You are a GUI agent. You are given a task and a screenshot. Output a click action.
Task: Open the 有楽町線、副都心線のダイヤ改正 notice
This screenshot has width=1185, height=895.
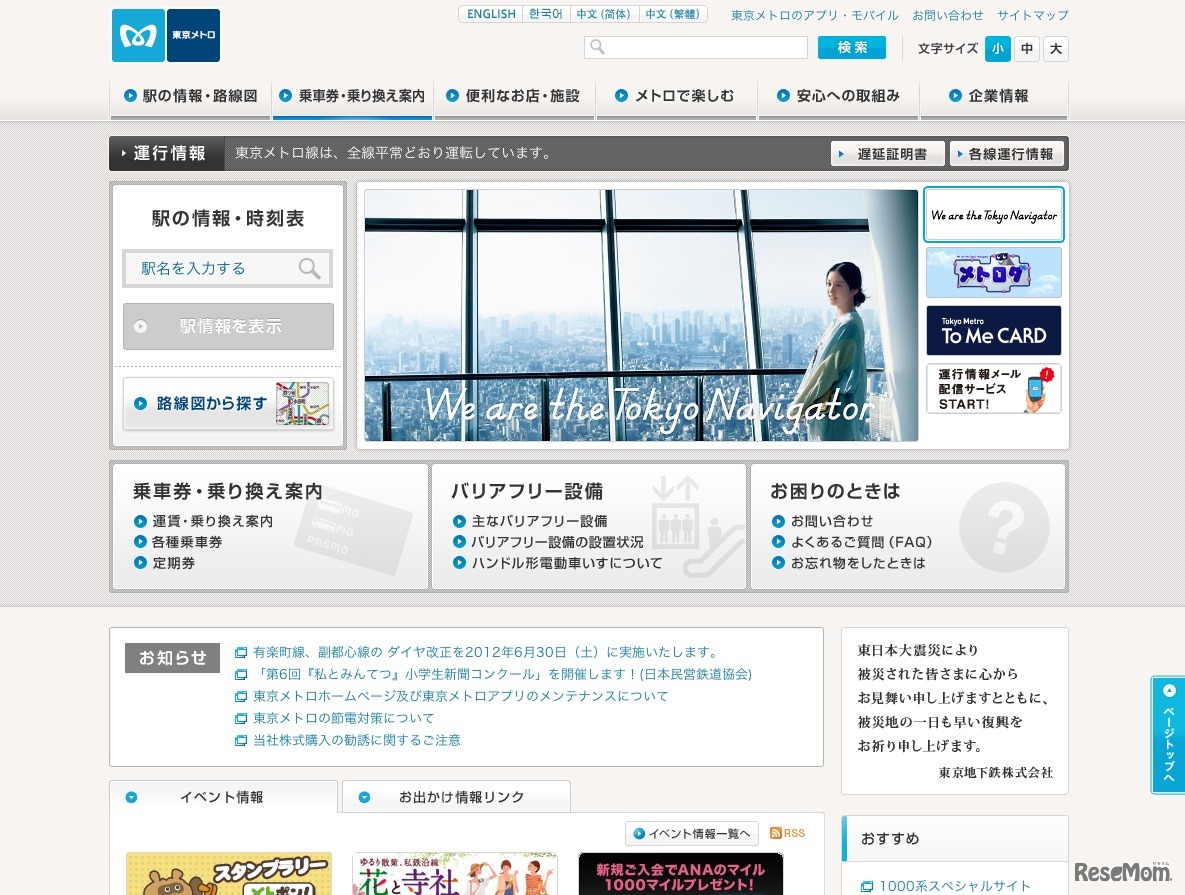(485, 652)
